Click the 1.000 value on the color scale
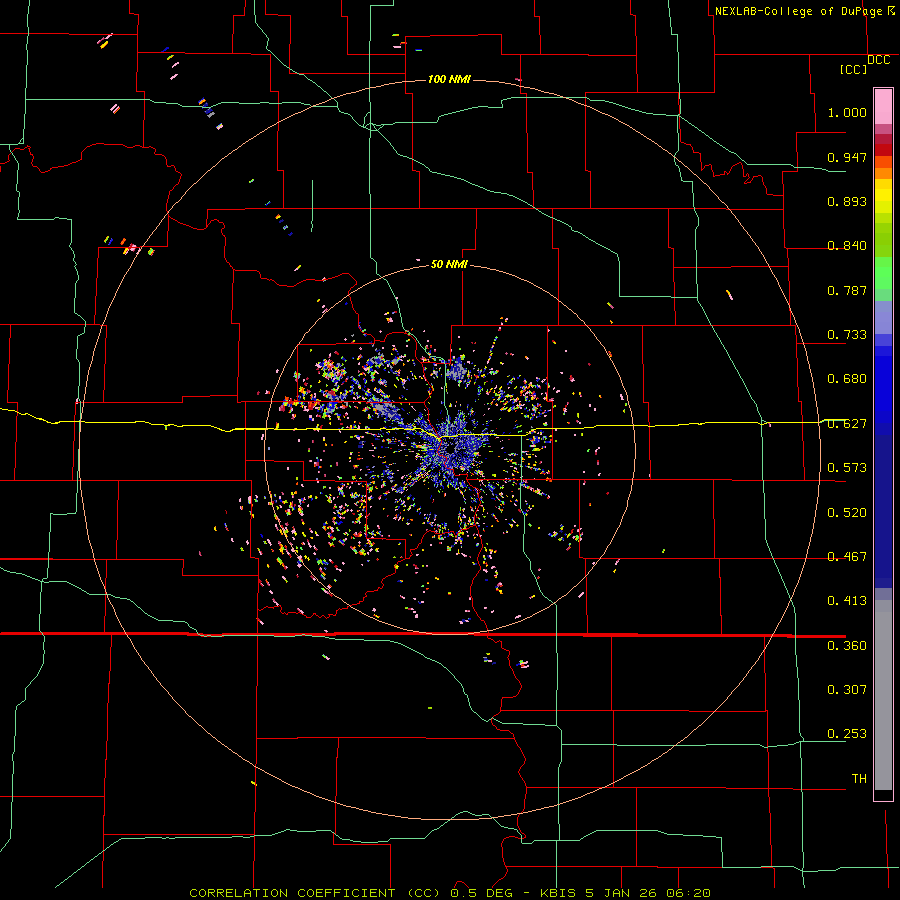Viewport: 900px width, 900px height. click(847, 112)
